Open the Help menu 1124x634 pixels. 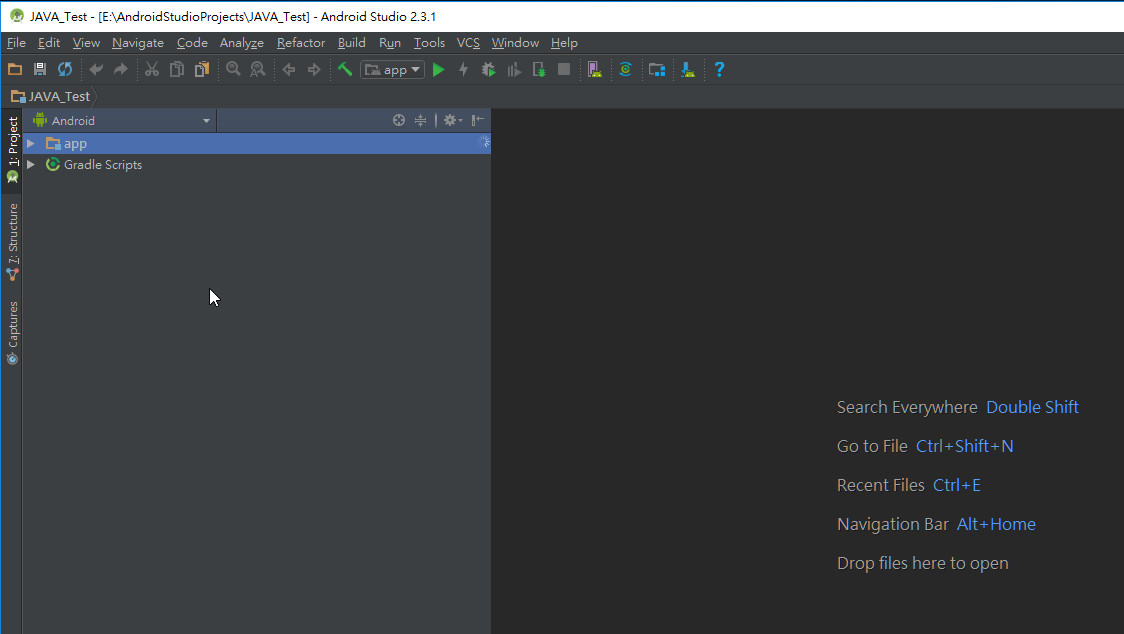pyautogui.click(x=564, y=43)
